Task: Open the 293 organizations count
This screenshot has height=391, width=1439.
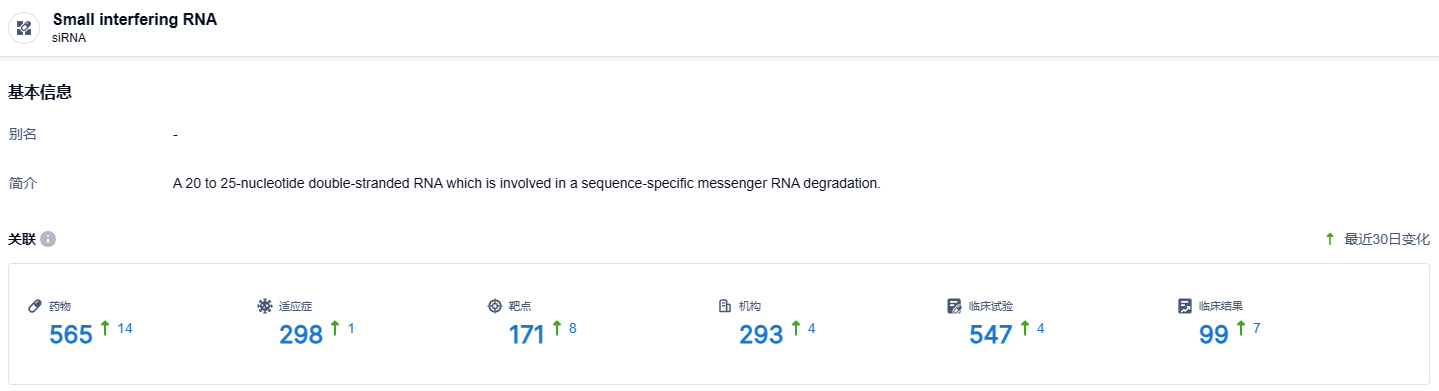Action: (761, 335)
